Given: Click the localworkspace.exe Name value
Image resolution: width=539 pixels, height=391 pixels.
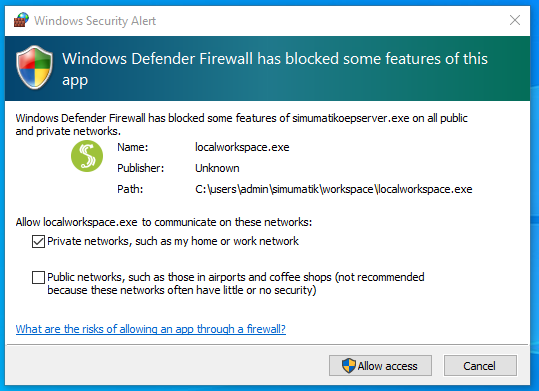Looking at the screenshot, I should tap(242, 147).
